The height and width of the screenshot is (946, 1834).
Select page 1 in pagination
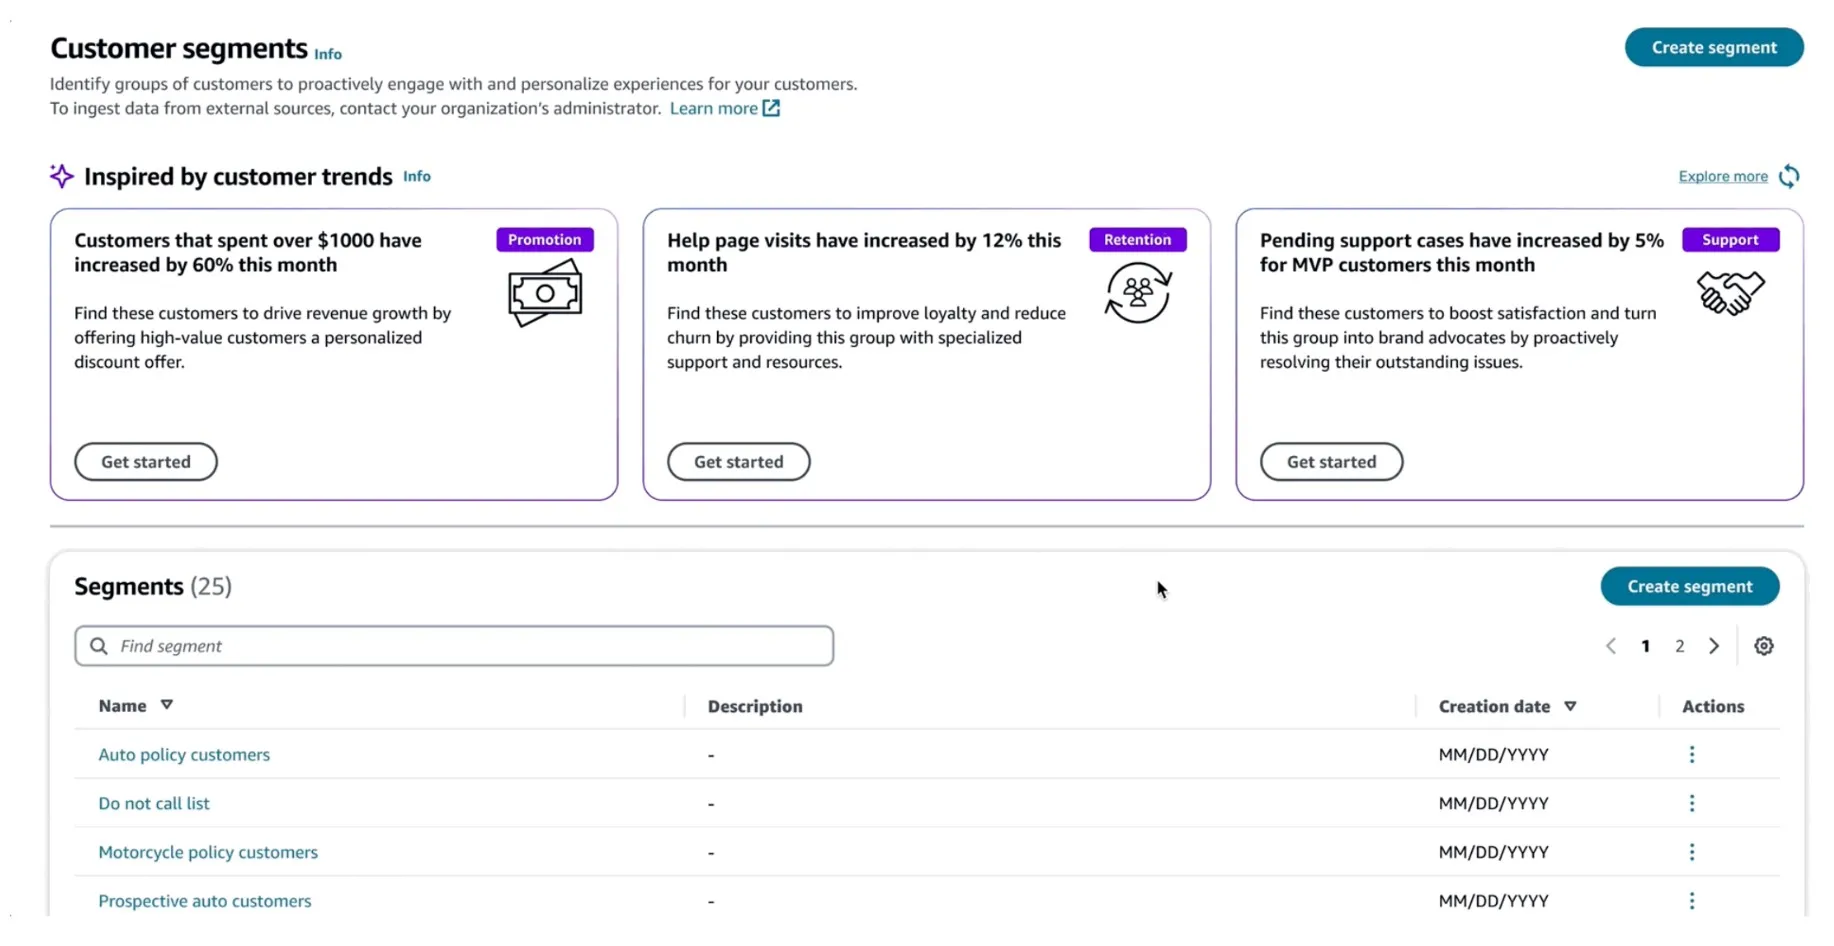coord(1645,646)
